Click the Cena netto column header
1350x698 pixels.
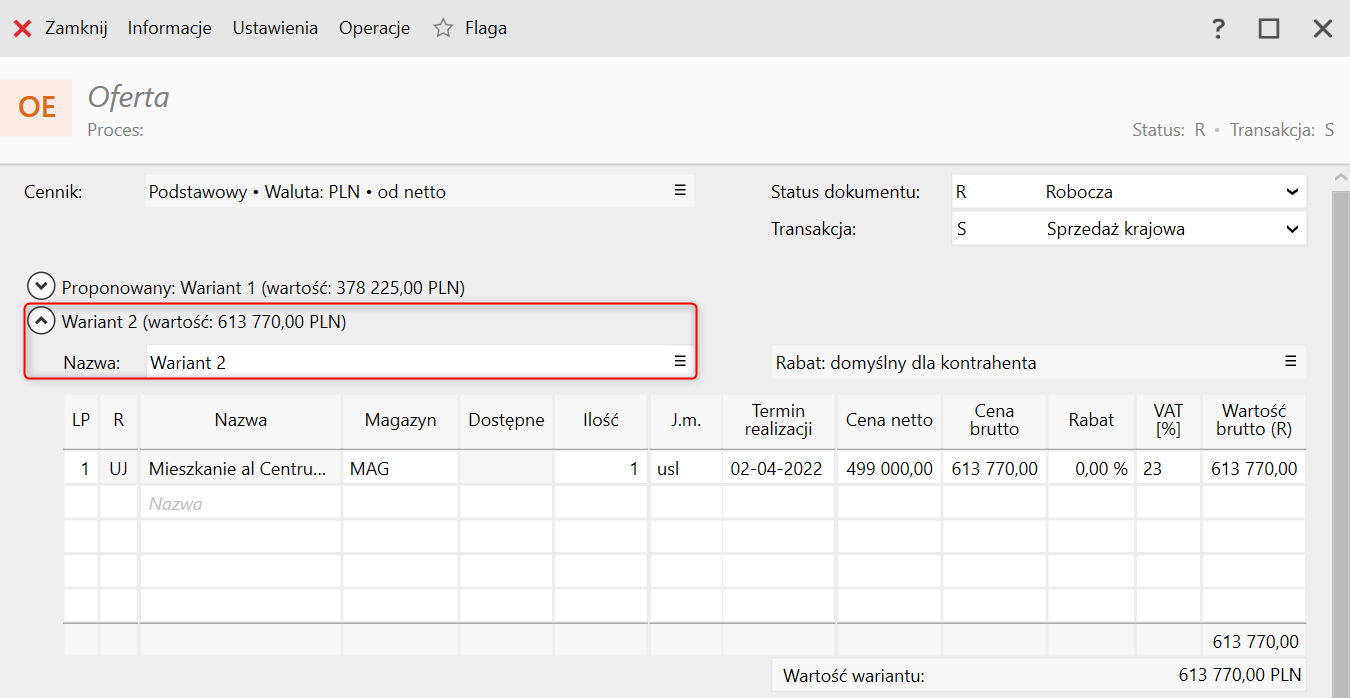click(x=889, y=420)
